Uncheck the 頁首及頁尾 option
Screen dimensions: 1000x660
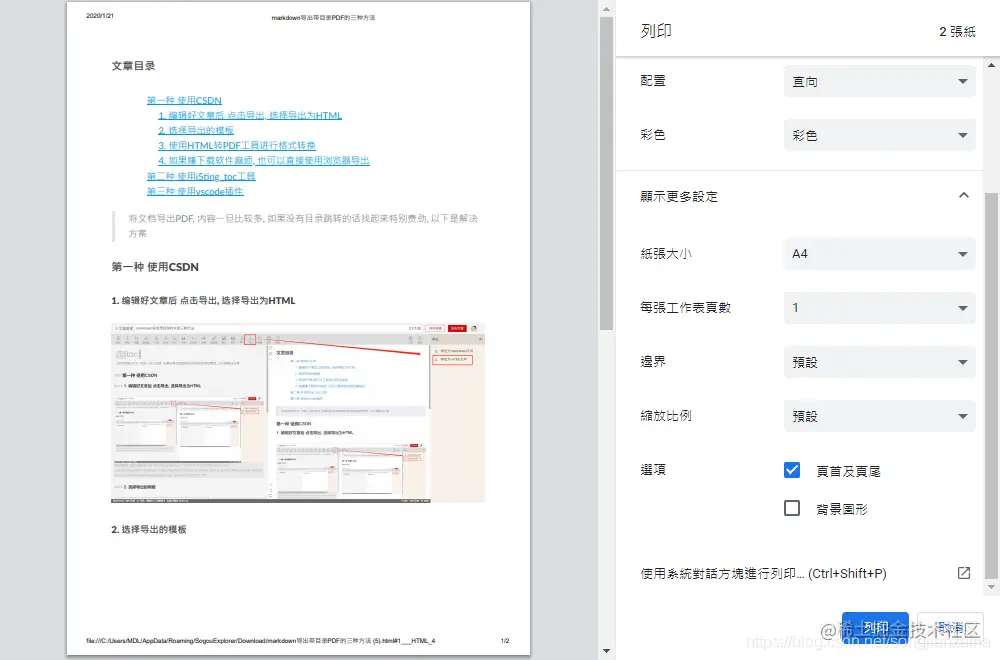pos(792,469)
